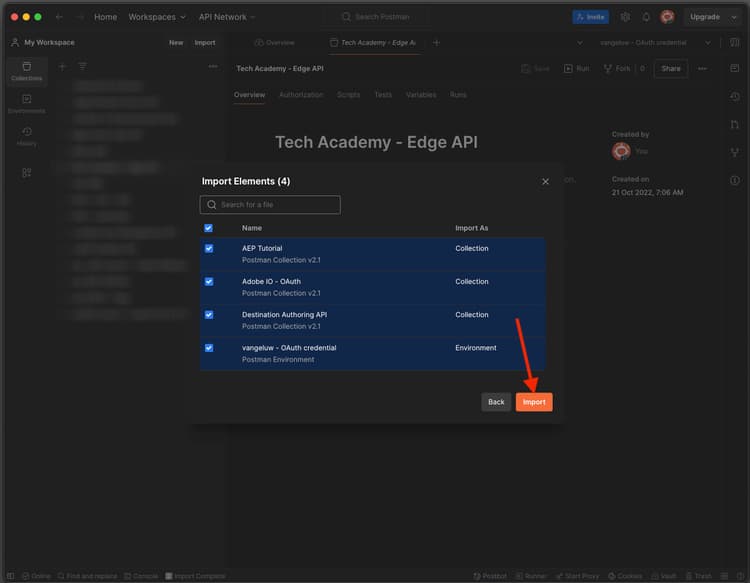The image size is (750, 583).
Task: Add a new tab with the plus icon
Action: coord(436,43)
